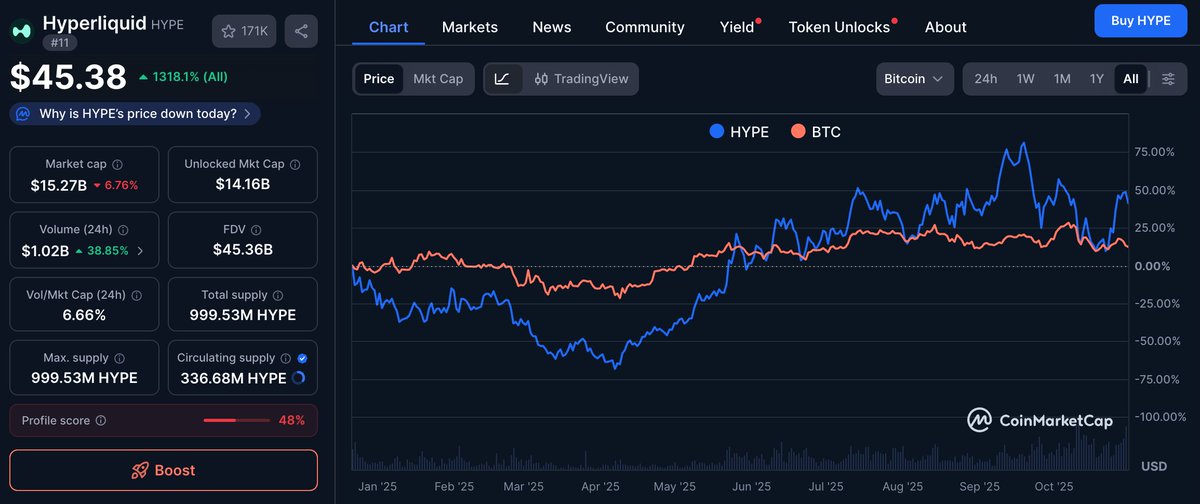This screenshot has width=1200, height=504.
Task: Click the 336.68M HYPE circulating value
Action: click(x=233, y=378)
